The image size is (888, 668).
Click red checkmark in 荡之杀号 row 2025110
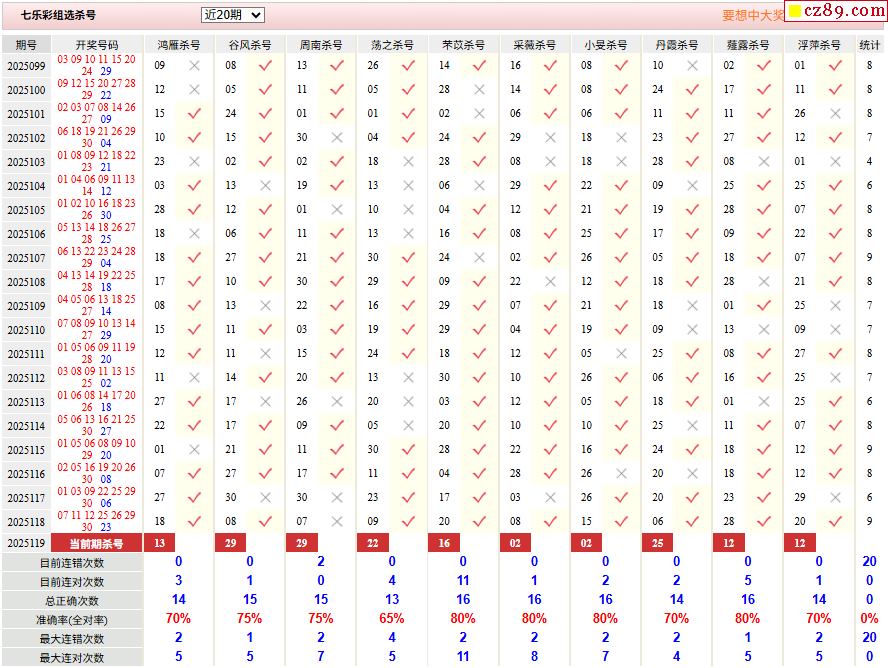(x=408, y=329)
